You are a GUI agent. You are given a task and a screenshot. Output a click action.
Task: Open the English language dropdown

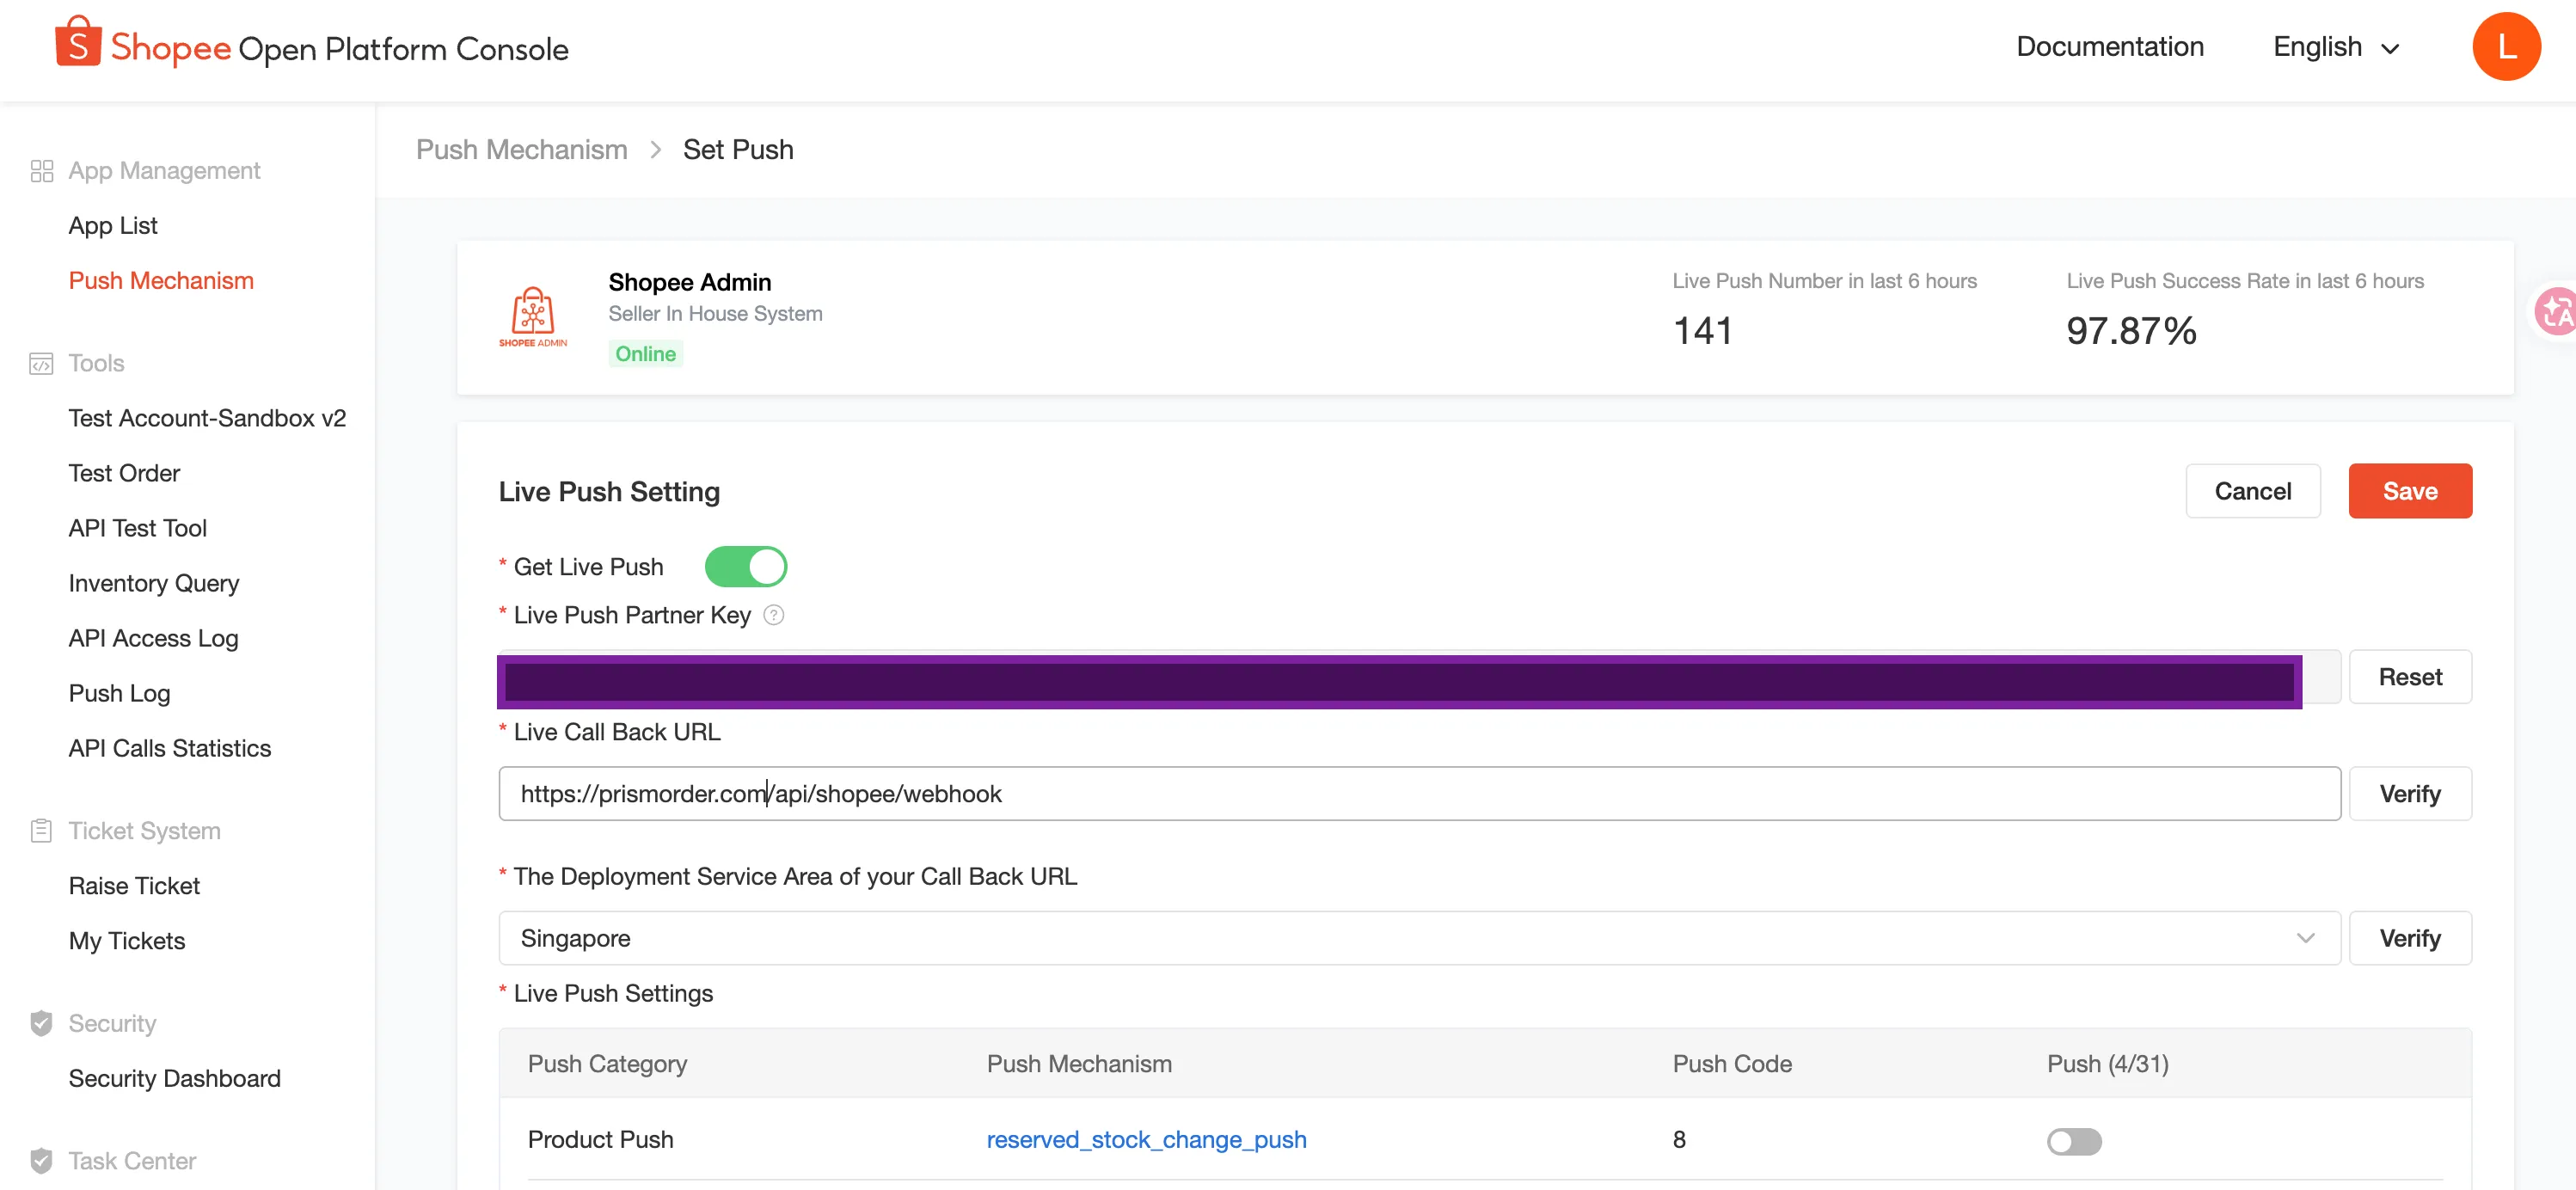coord(2336,47)
